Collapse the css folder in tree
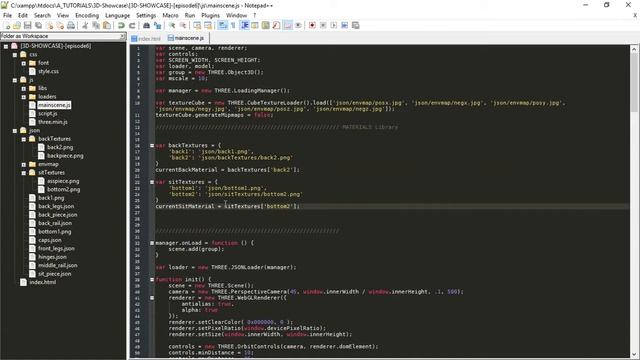 [x=15, y=54]
